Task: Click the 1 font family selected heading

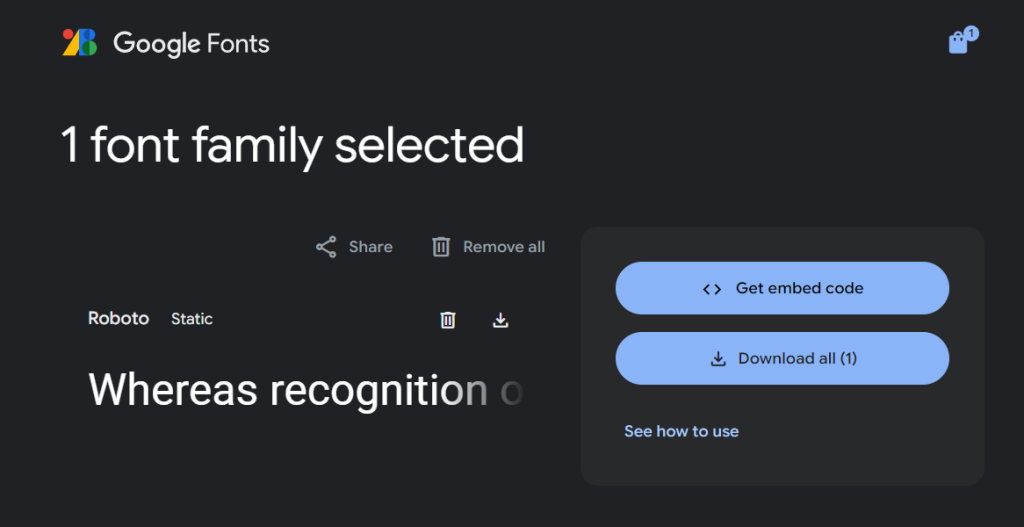Action: (x=292, y=146)
